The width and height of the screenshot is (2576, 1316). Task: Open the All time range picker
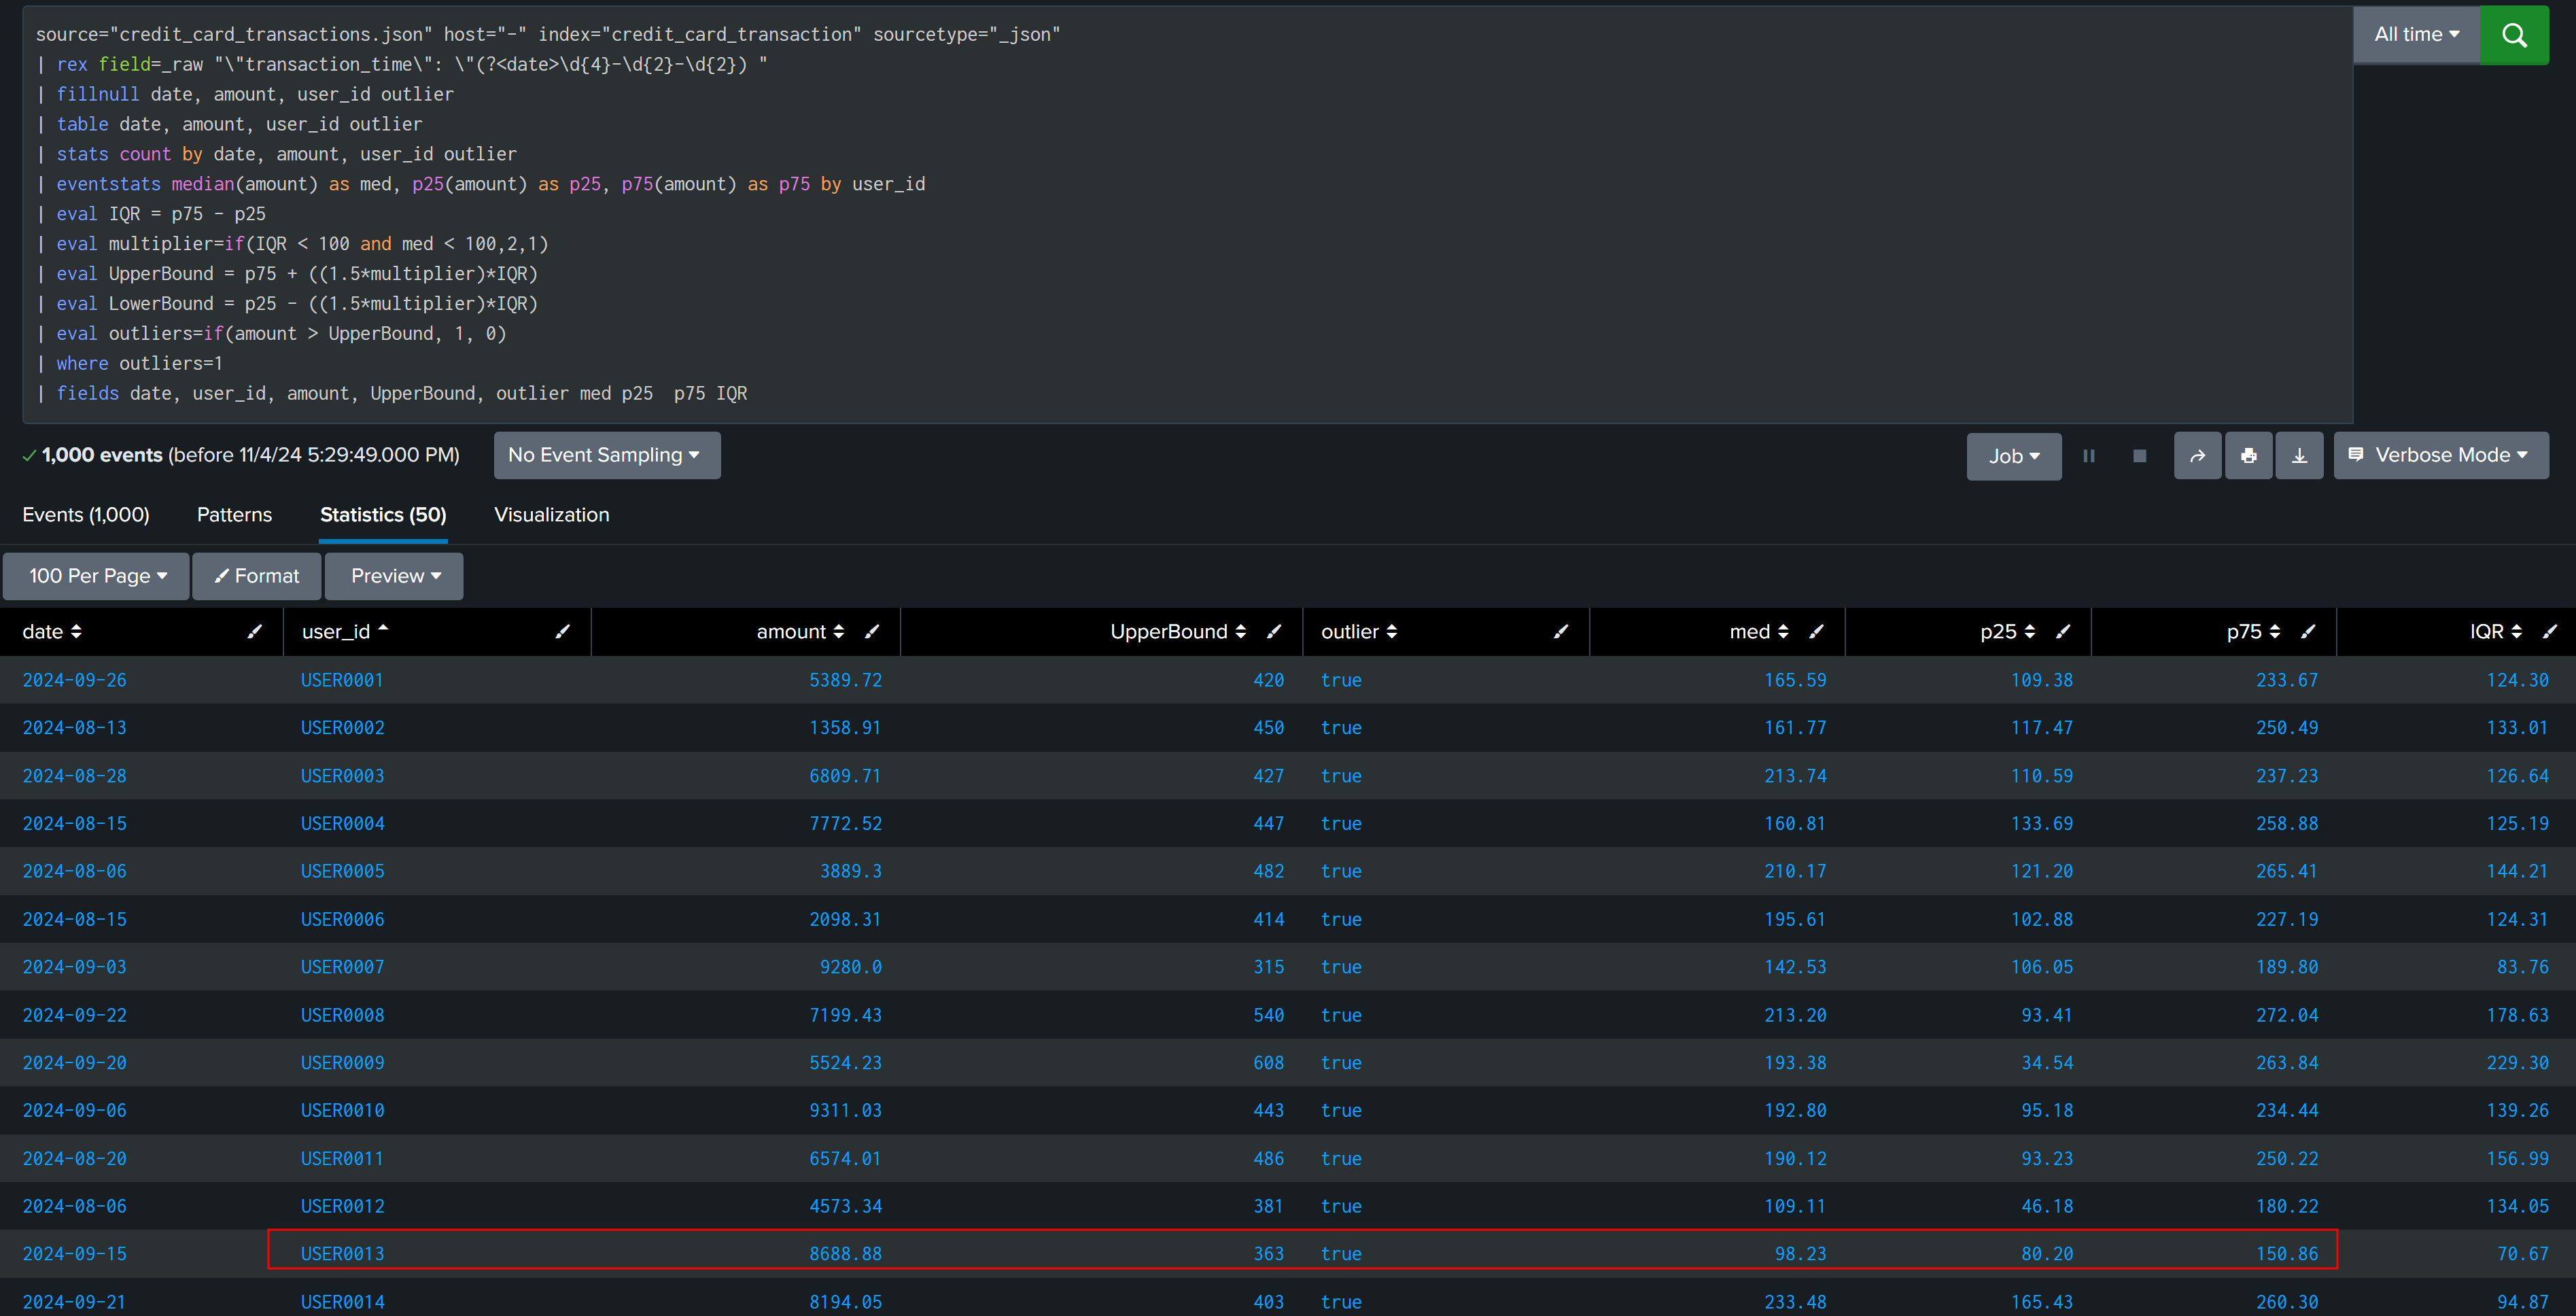pos(2415,35)
